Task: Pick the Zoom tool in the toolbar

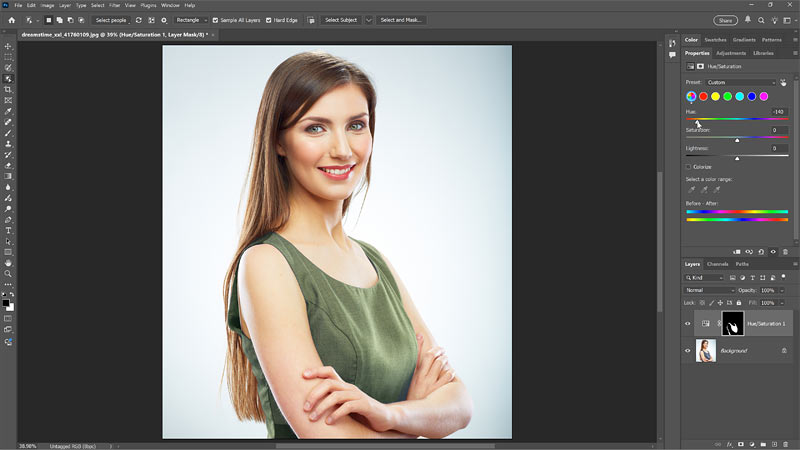Action: [x=8, y=273]
